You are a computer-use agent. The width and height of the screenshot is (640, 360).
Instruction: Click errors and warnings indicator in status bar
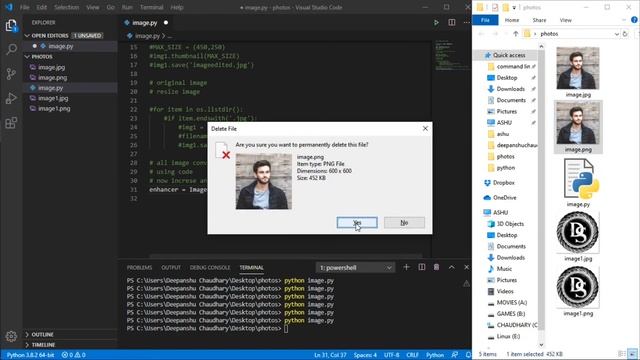pos(73,355)
